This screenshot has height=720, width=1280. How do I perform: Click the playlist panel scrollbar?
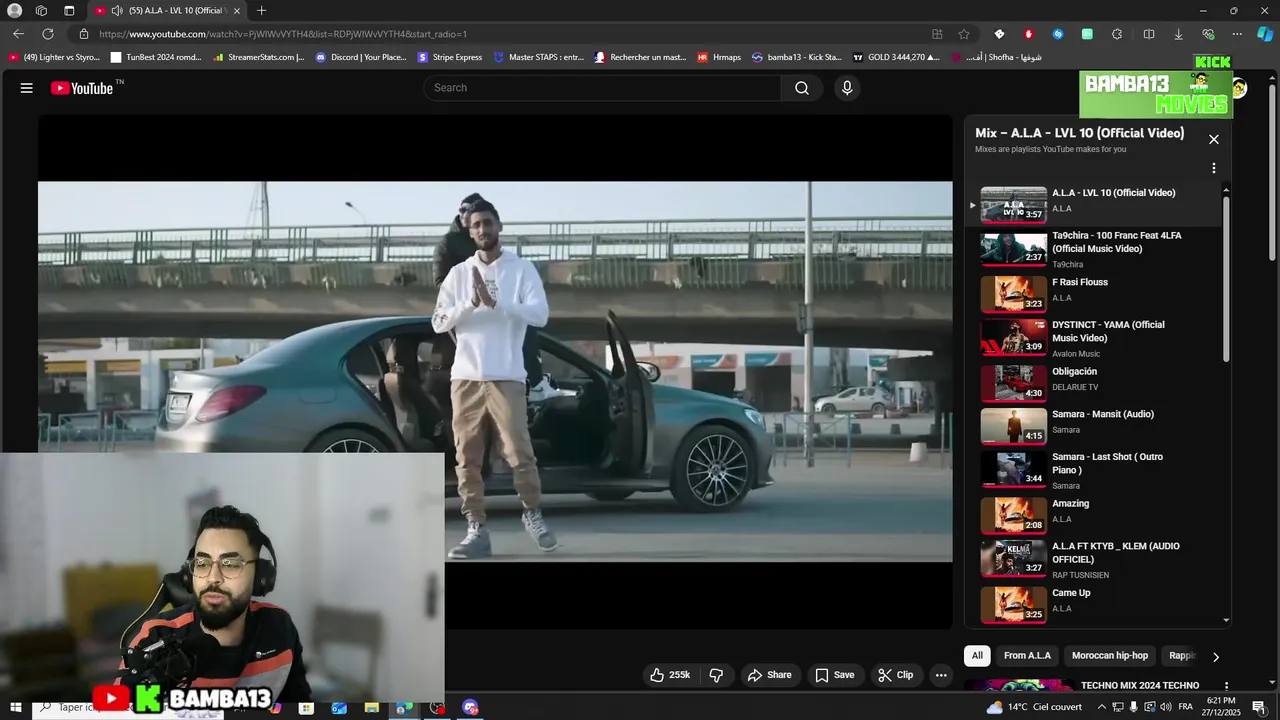coord(1226,280)
